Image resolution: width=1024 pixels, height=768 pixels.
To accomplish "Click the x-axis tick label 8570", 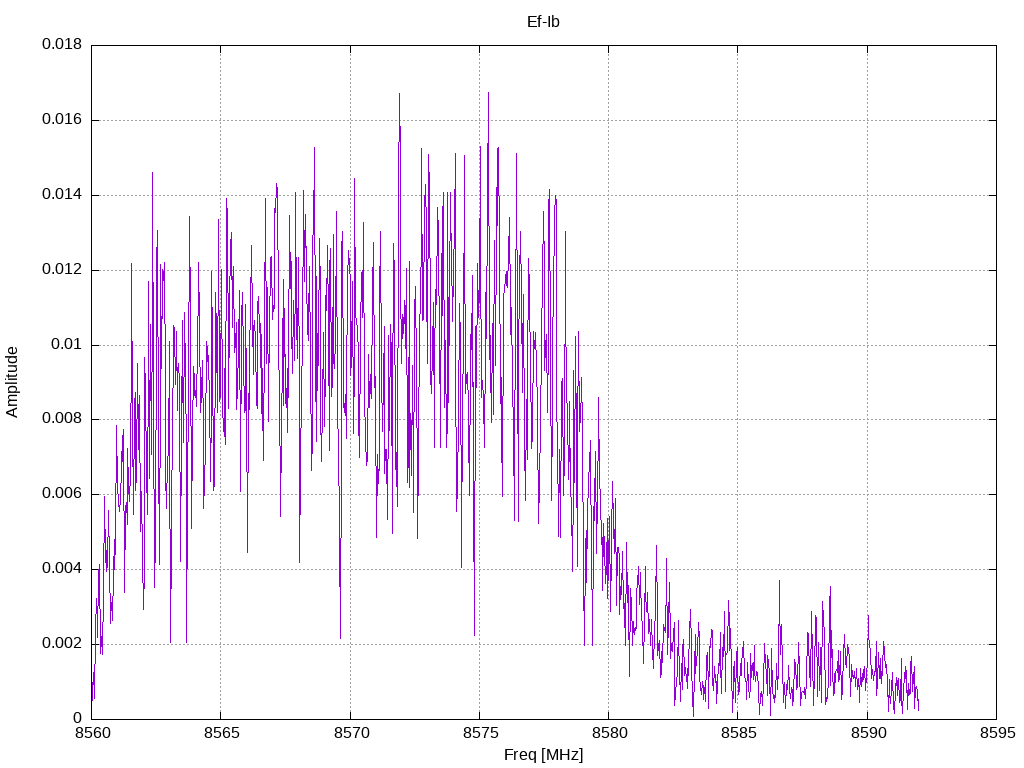I will tap(351, 733).
